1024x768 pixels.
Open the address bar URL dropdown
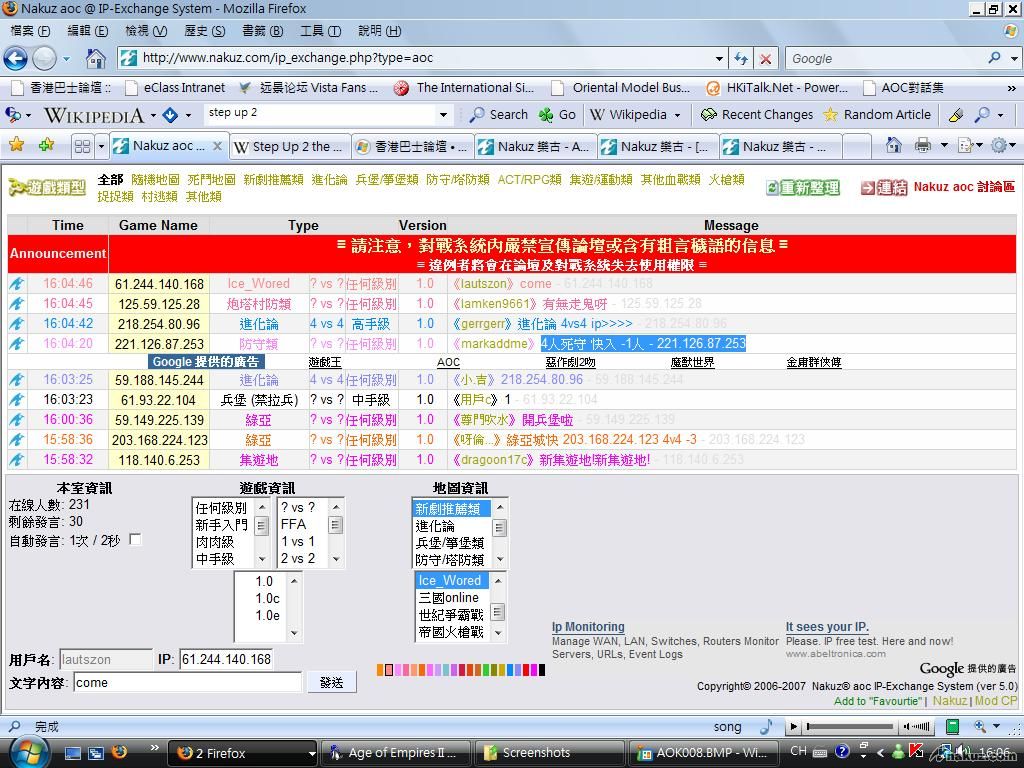718,58
